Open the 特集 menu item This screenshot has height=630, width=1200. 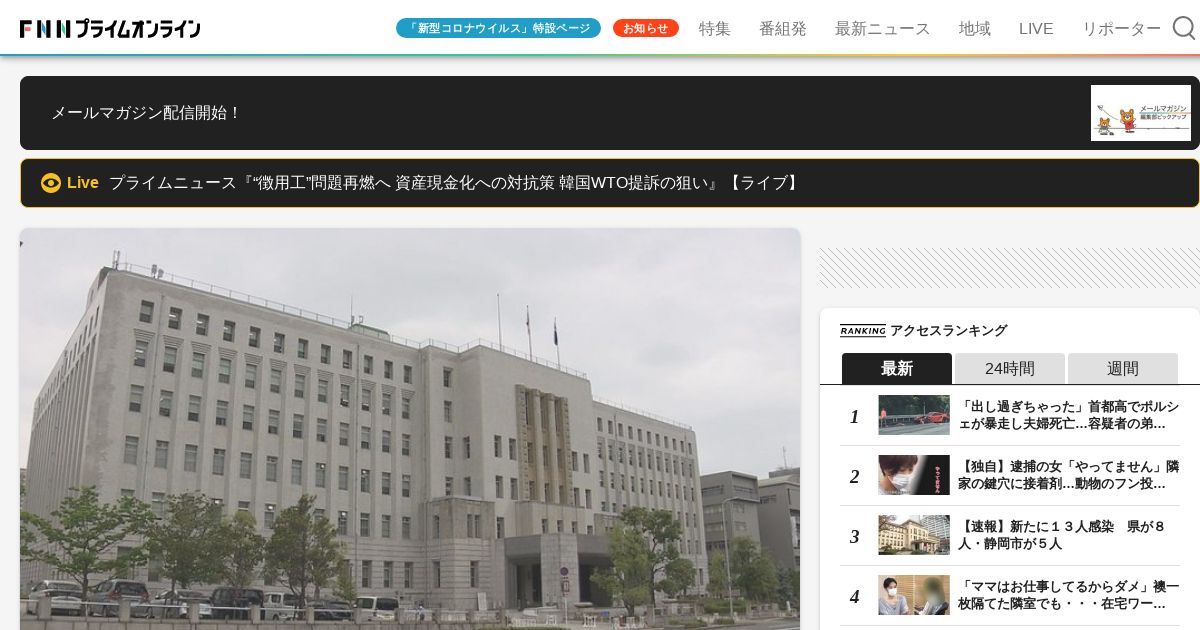pyautogui.click(x=715, y=28)
